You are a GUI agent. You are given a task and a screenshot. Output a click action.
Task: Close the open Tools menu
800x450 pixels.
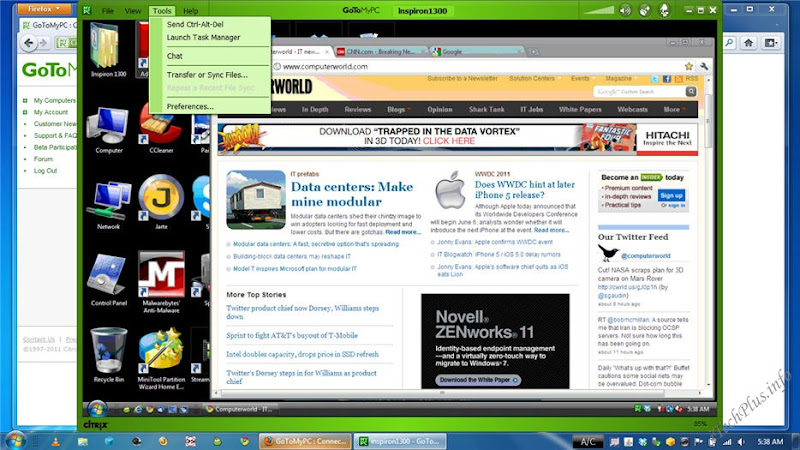162,11
